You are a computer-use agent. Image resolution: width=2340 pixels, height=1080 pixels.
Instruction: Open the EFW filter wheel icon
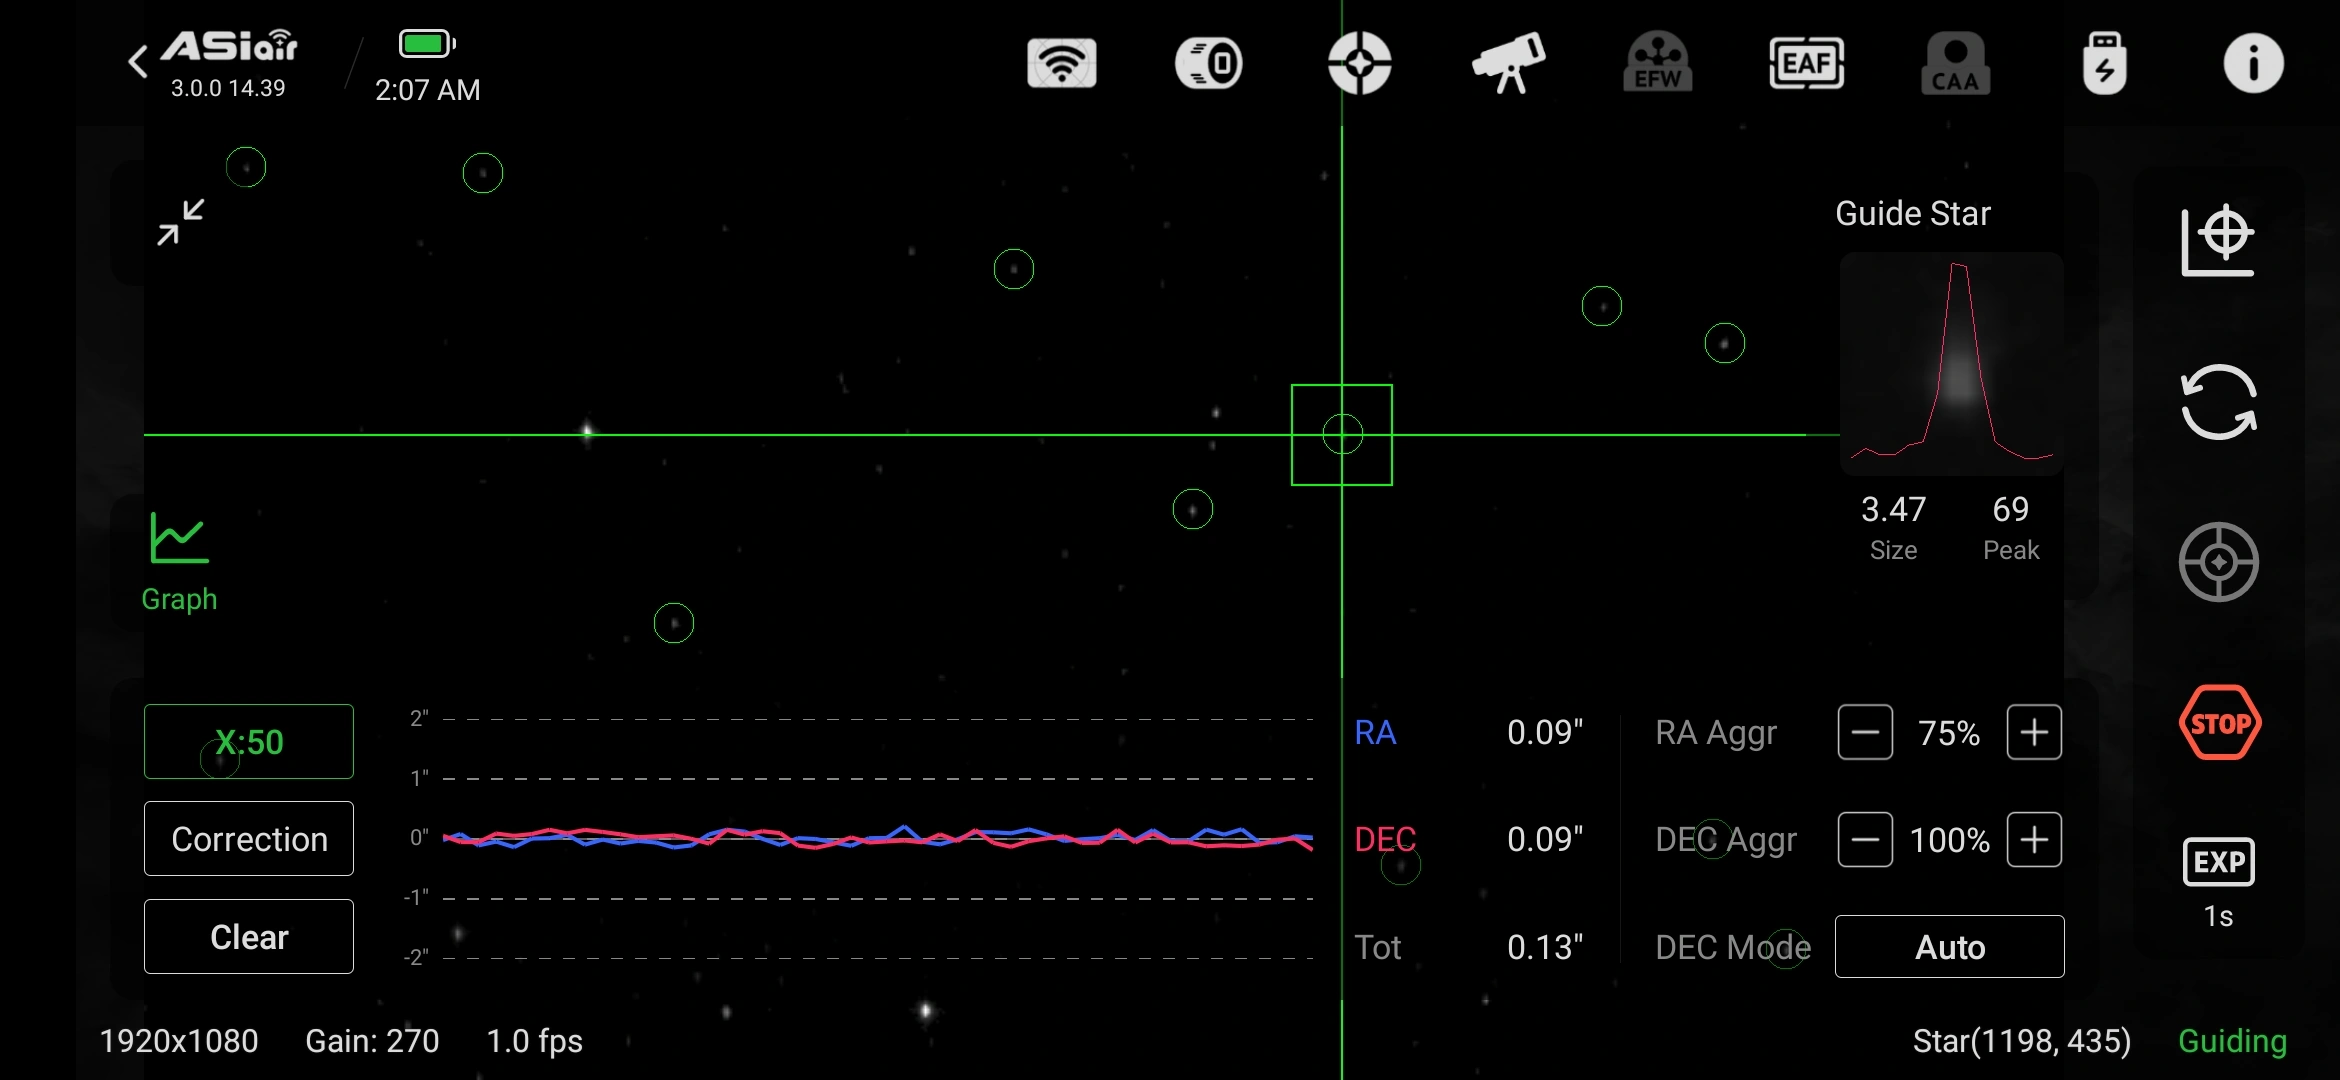tap(1658, 63)
